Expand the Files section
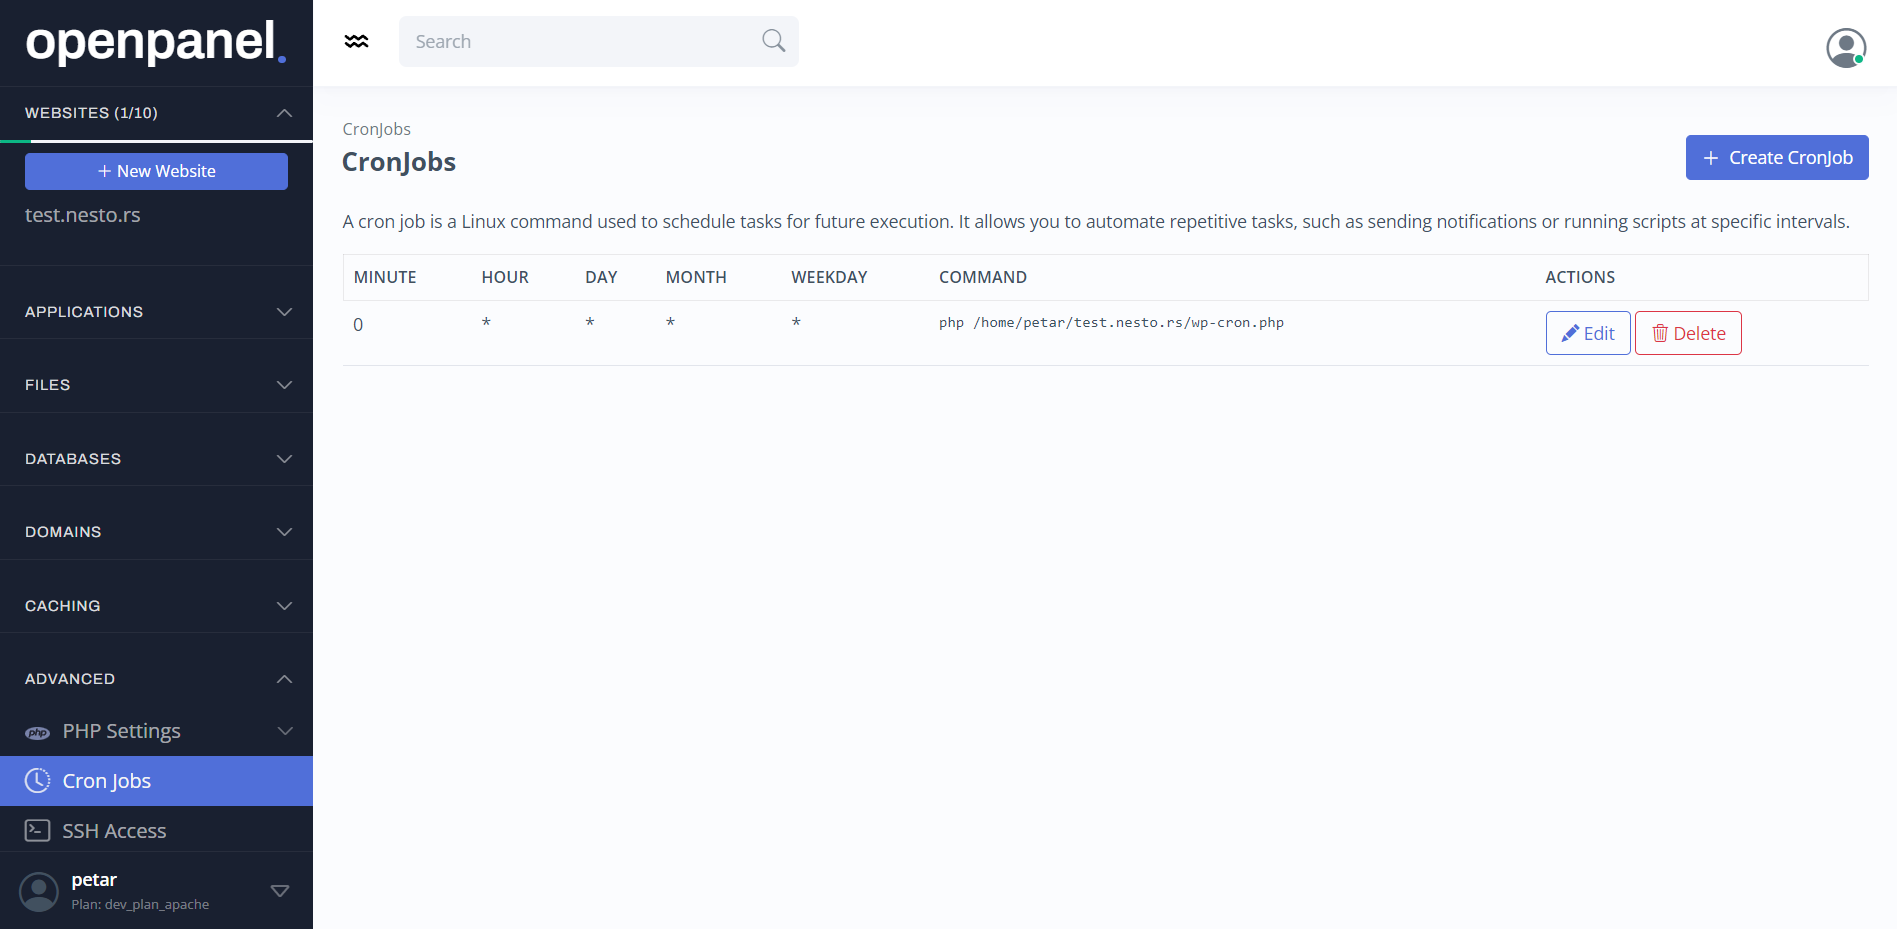The width and height of the screenshot is (1897, 929). (x=284, y=385)
